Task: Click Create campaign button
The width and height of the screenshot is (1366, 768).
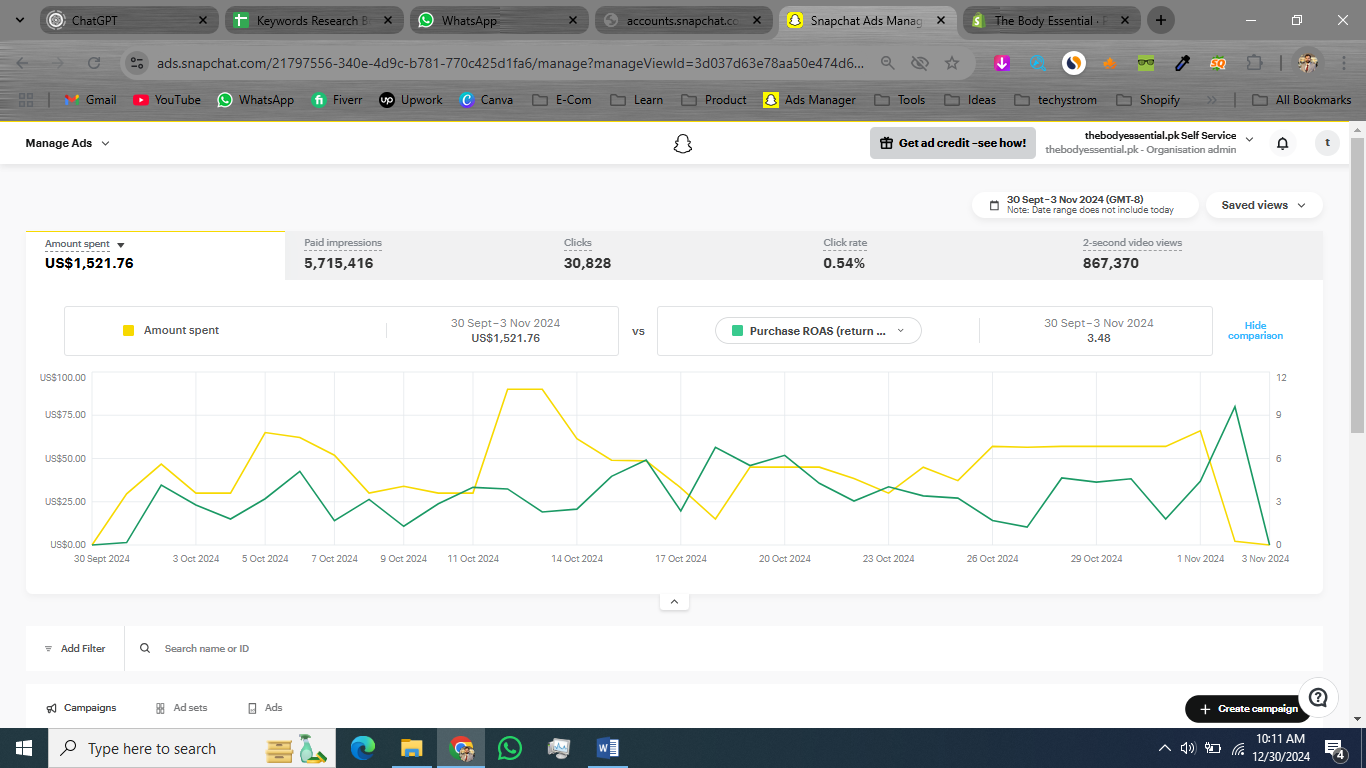Action: coord(1247,709)
